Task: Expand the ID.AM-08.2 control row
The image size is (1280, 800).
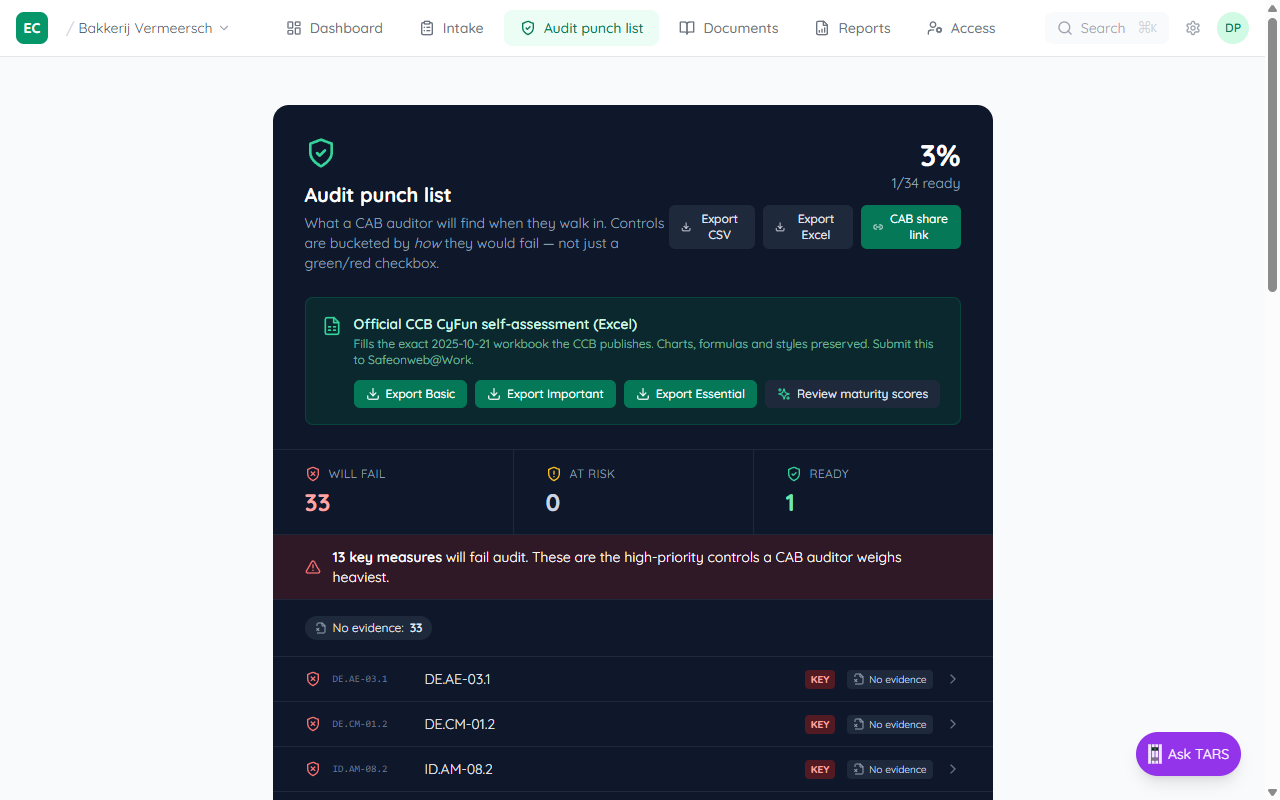Action: click(x=952, y=769)
